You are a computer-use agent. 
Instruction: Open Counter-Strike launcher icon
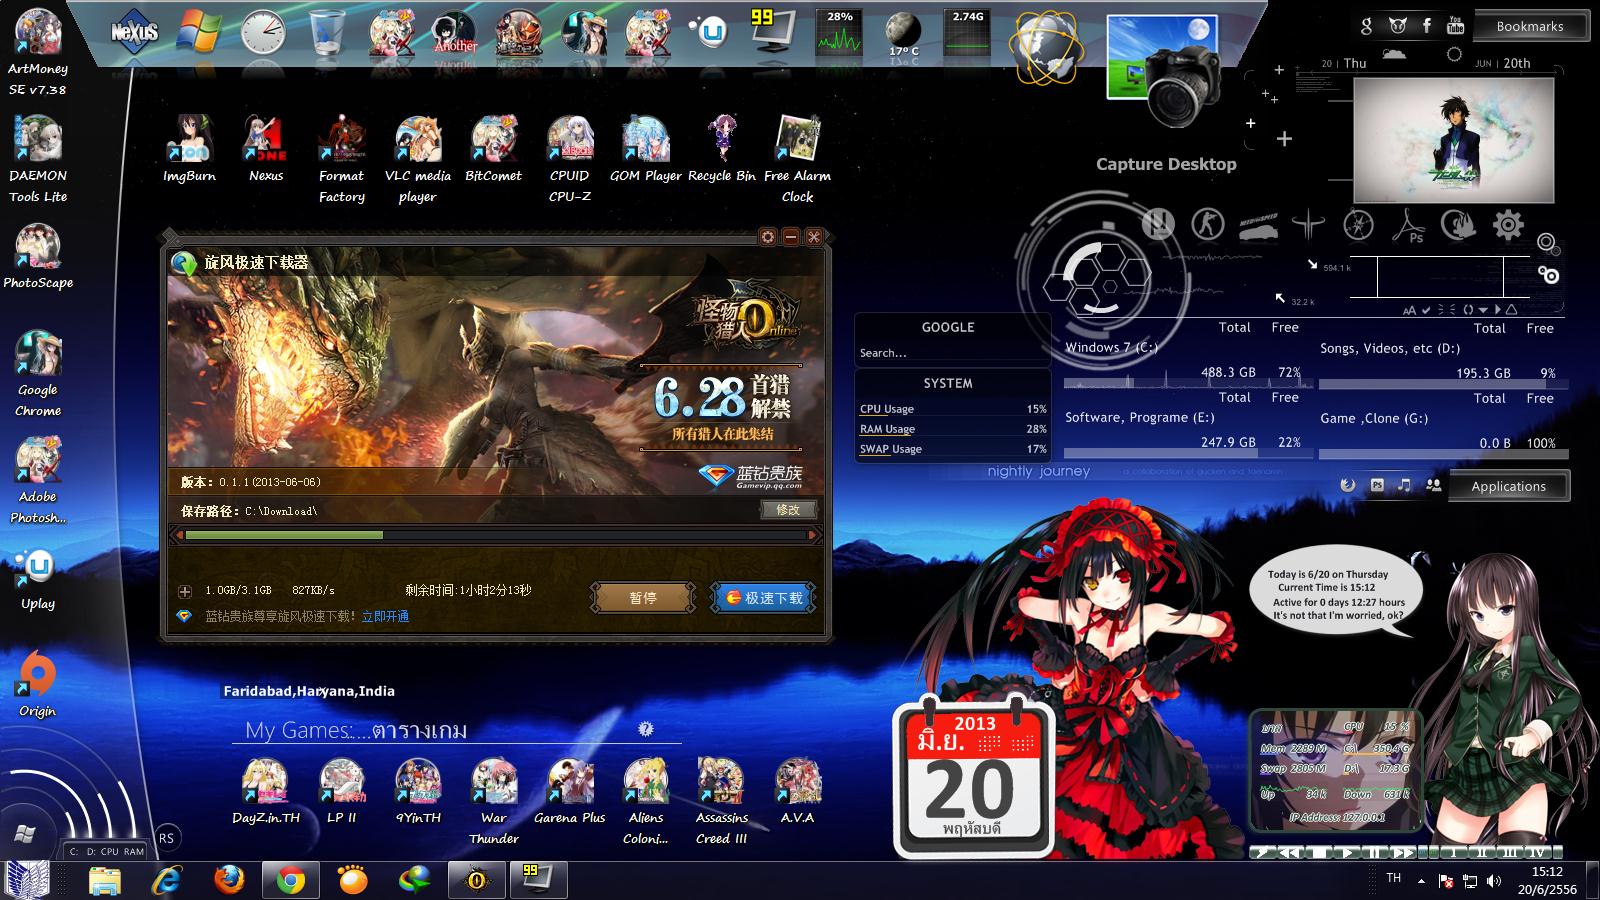point(1208,224)
